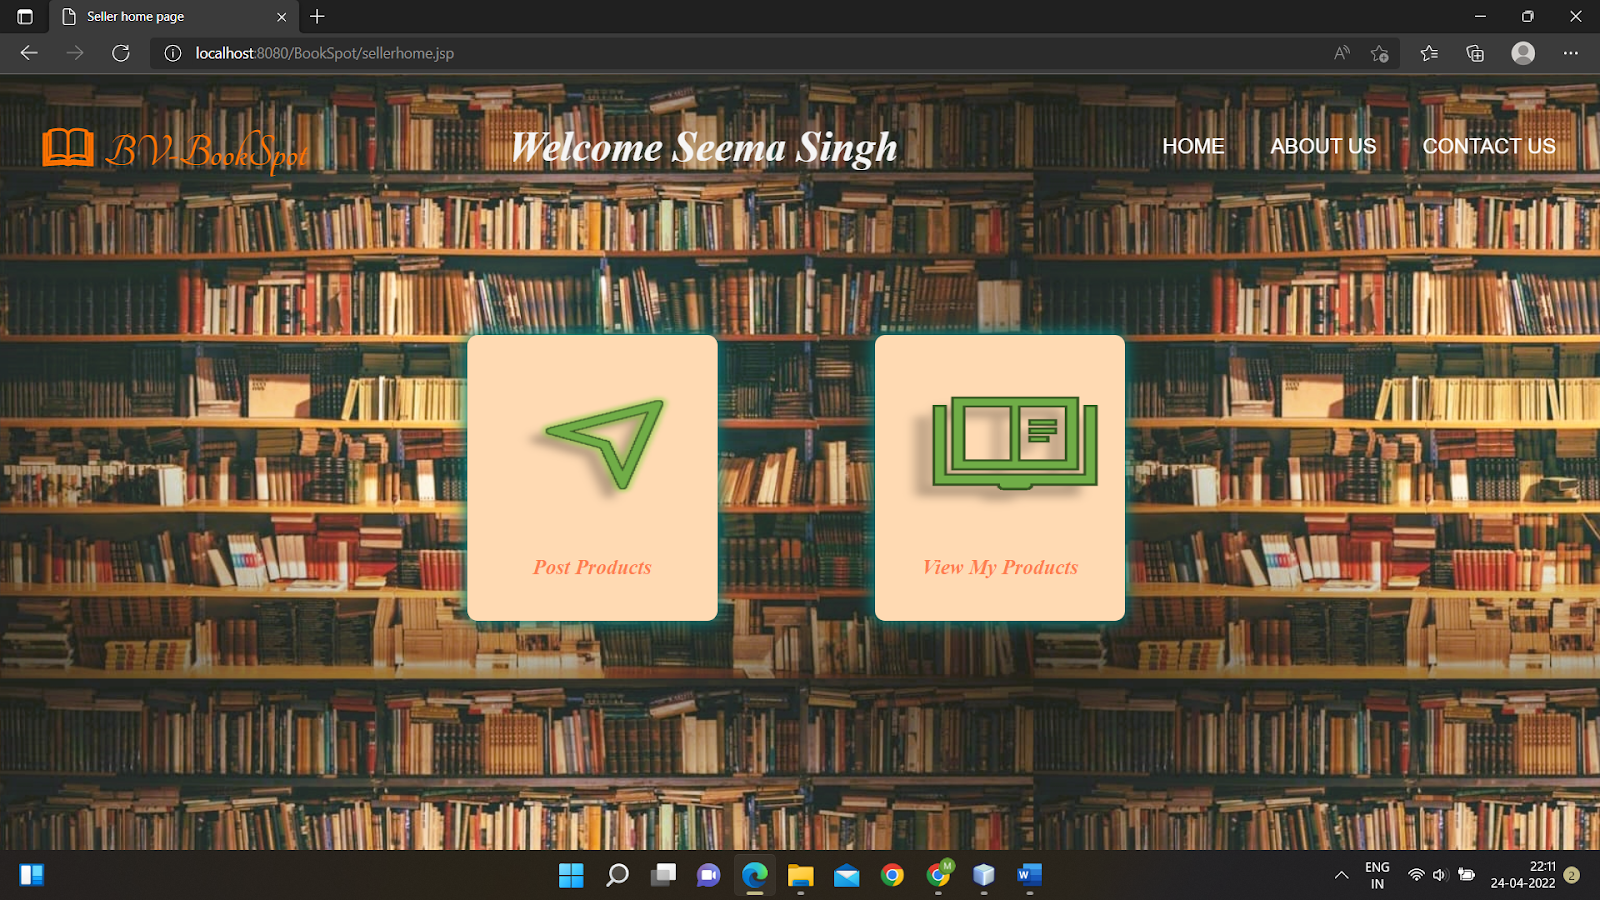1600x900 pixels.
Task: Open Task View on the taskbar
Action: coord(663,876)
